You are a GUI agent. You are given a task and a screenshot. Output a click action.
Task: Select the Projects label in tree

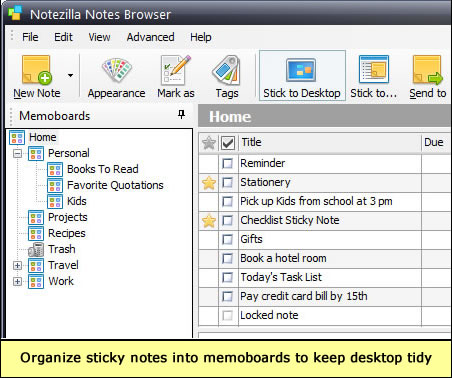coord(68,217)
